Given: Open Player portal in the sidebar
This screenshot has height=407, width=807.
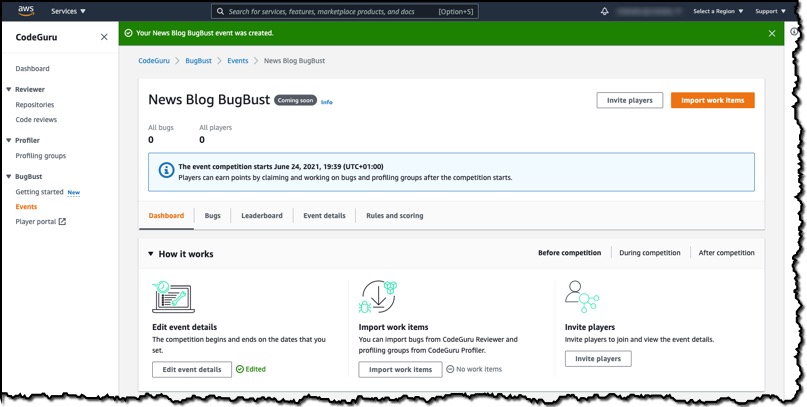Looking at the screenshot, I should point(36,222).
